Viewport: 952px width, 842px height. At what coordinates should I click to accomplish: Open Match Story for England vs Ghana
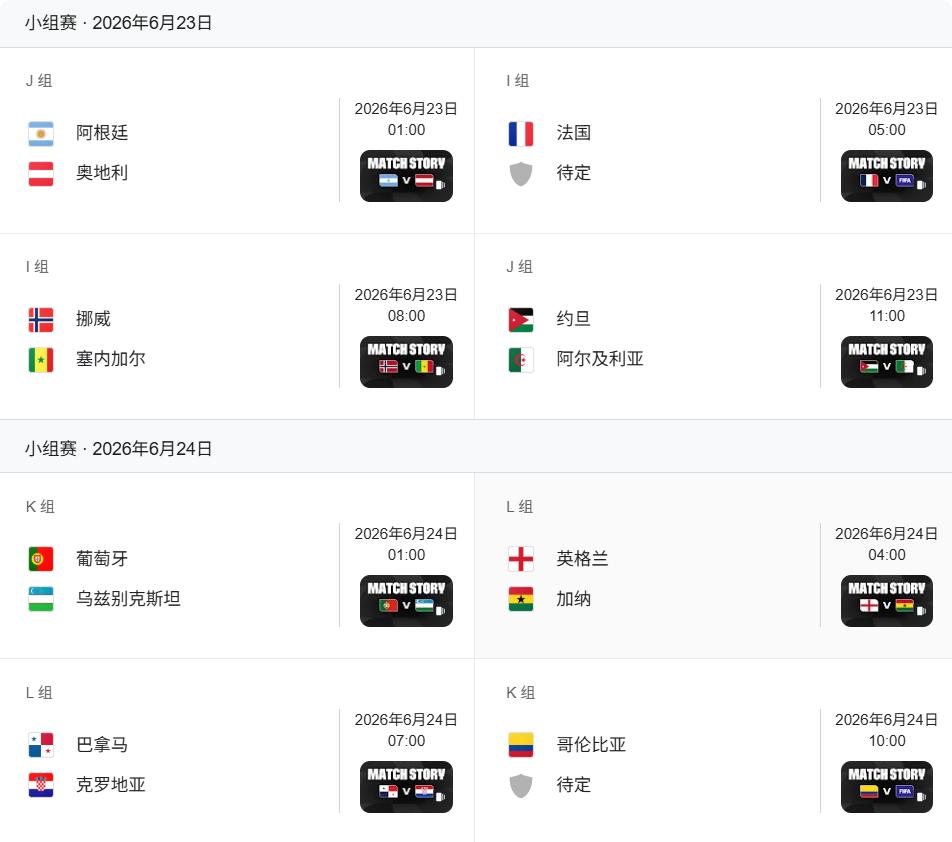click(886, 601)
